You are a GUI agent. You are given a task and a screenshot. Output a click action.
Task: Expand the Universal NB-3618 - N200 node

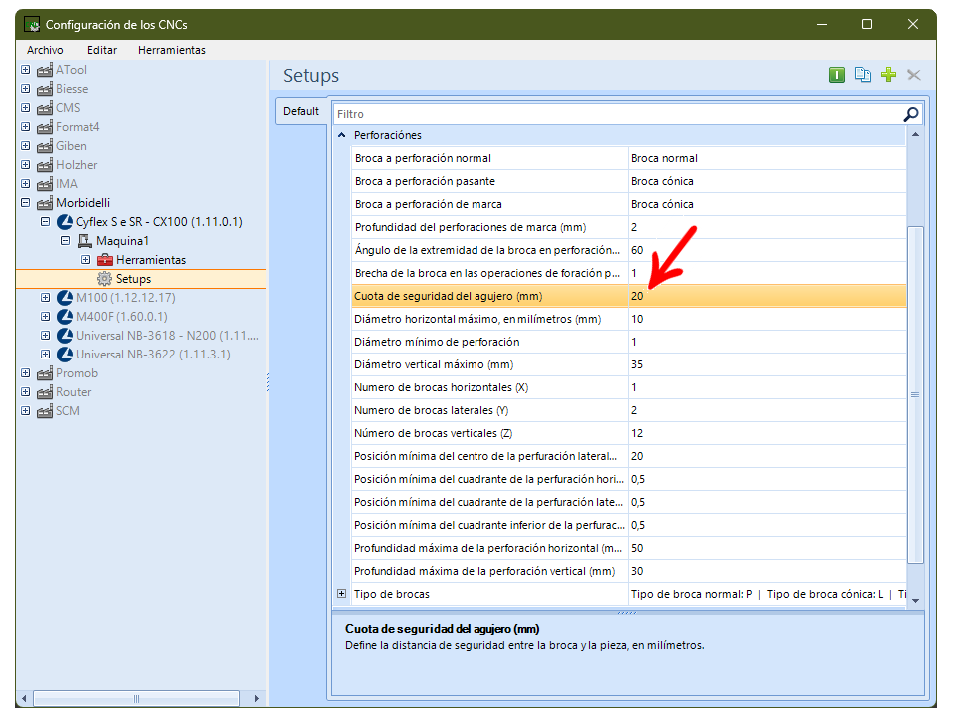pos(46,335)
